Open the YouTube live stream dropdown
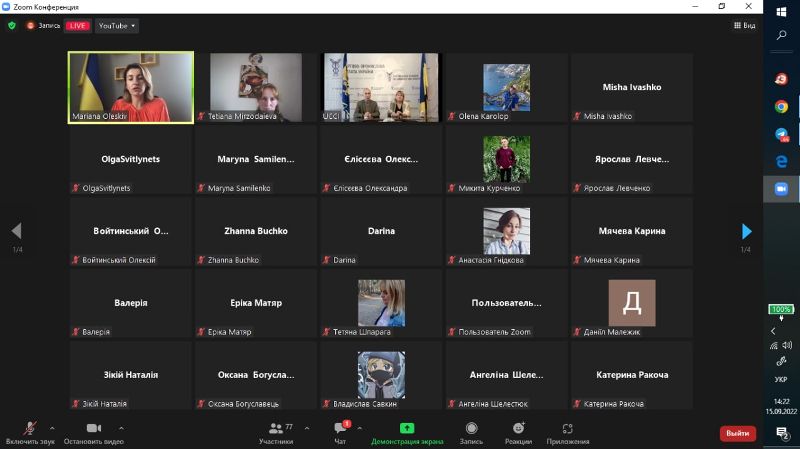Viewport: 800px width, 449px height. [x=117, y=25]
